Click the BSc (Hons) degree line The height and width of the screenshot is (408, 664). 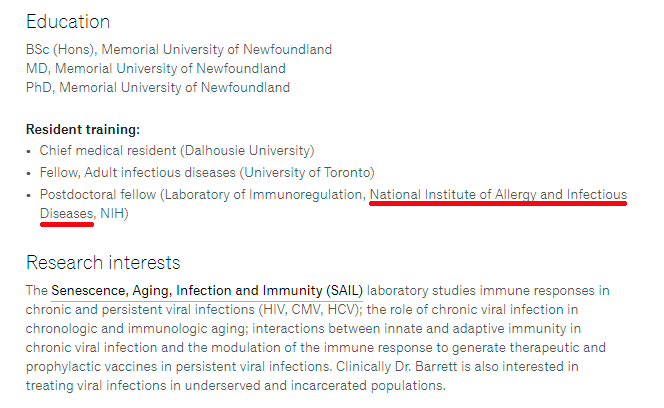179,50
